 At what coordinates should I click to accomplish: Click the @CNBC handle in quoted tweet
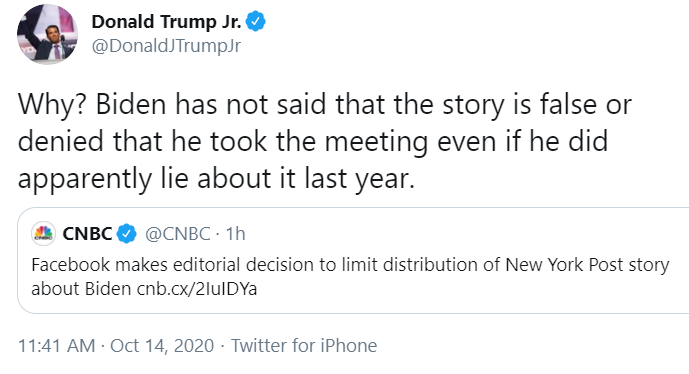[178, 234]
